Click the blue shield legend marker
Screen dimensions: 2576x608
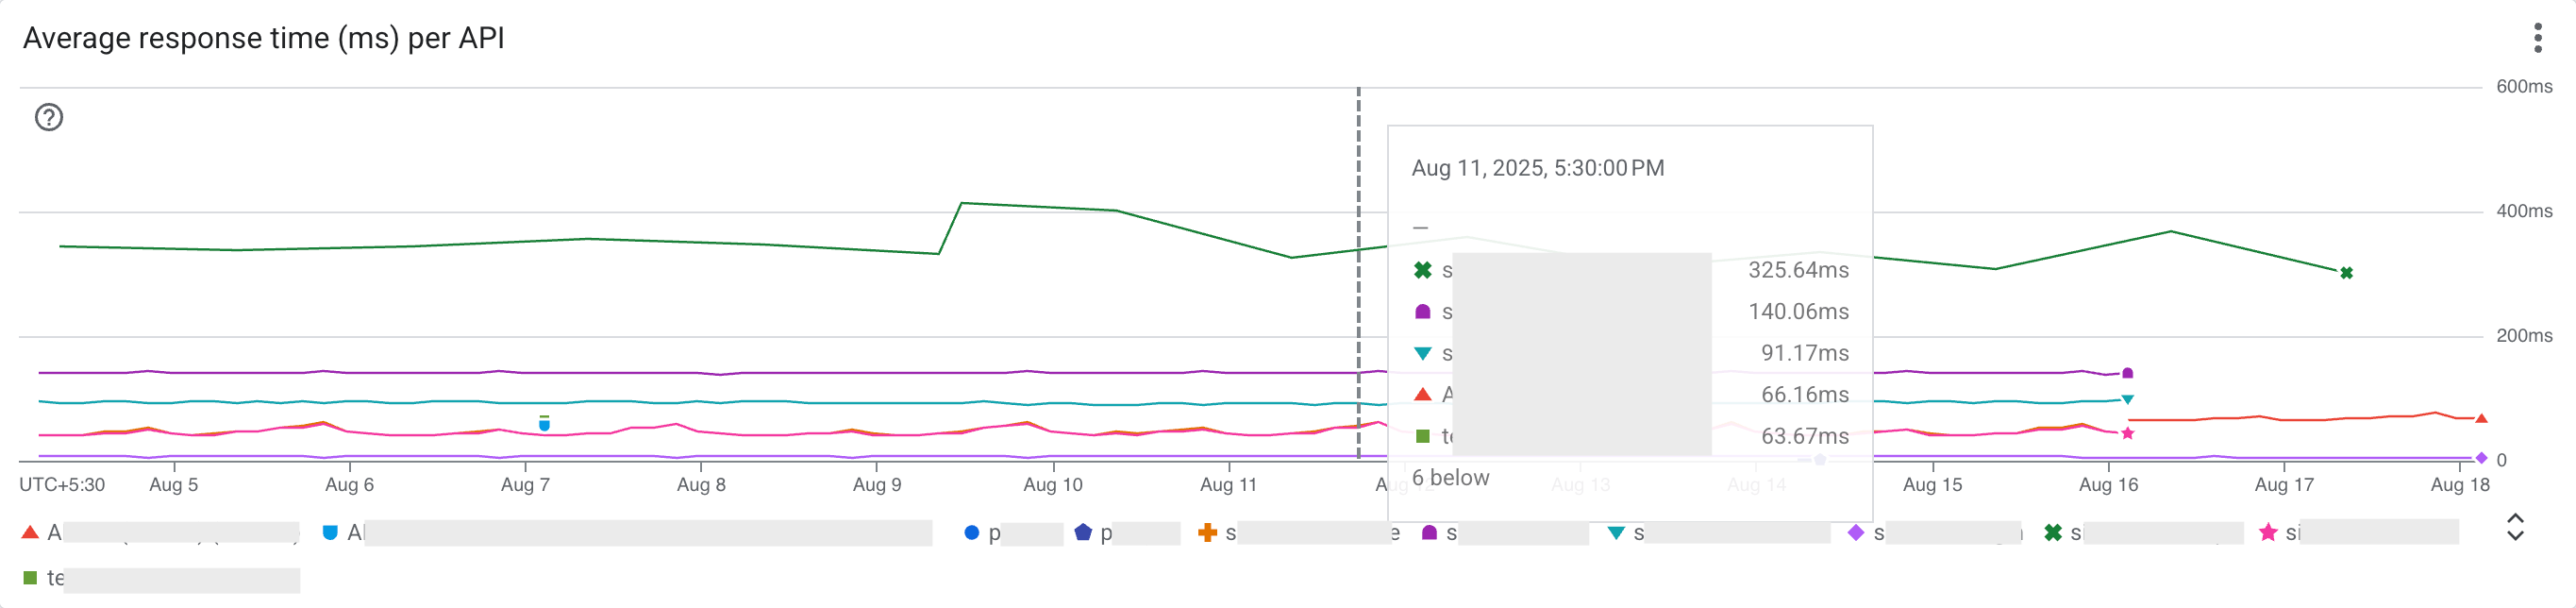[x=330, y=534]
